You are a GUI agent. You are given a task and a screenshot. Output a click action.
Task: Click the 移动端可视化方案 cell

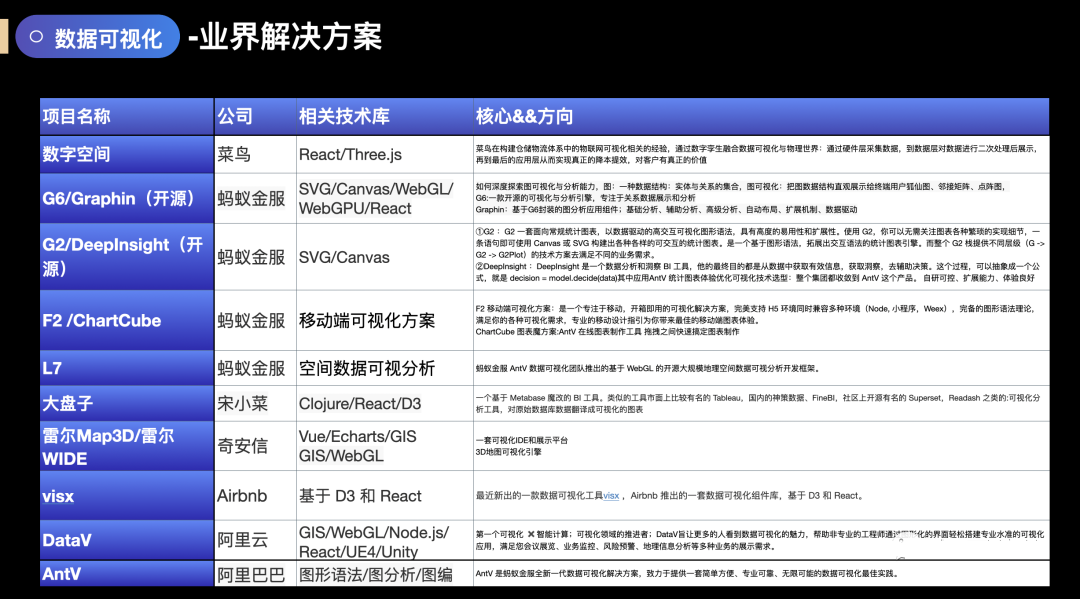(x=384, y=320)
